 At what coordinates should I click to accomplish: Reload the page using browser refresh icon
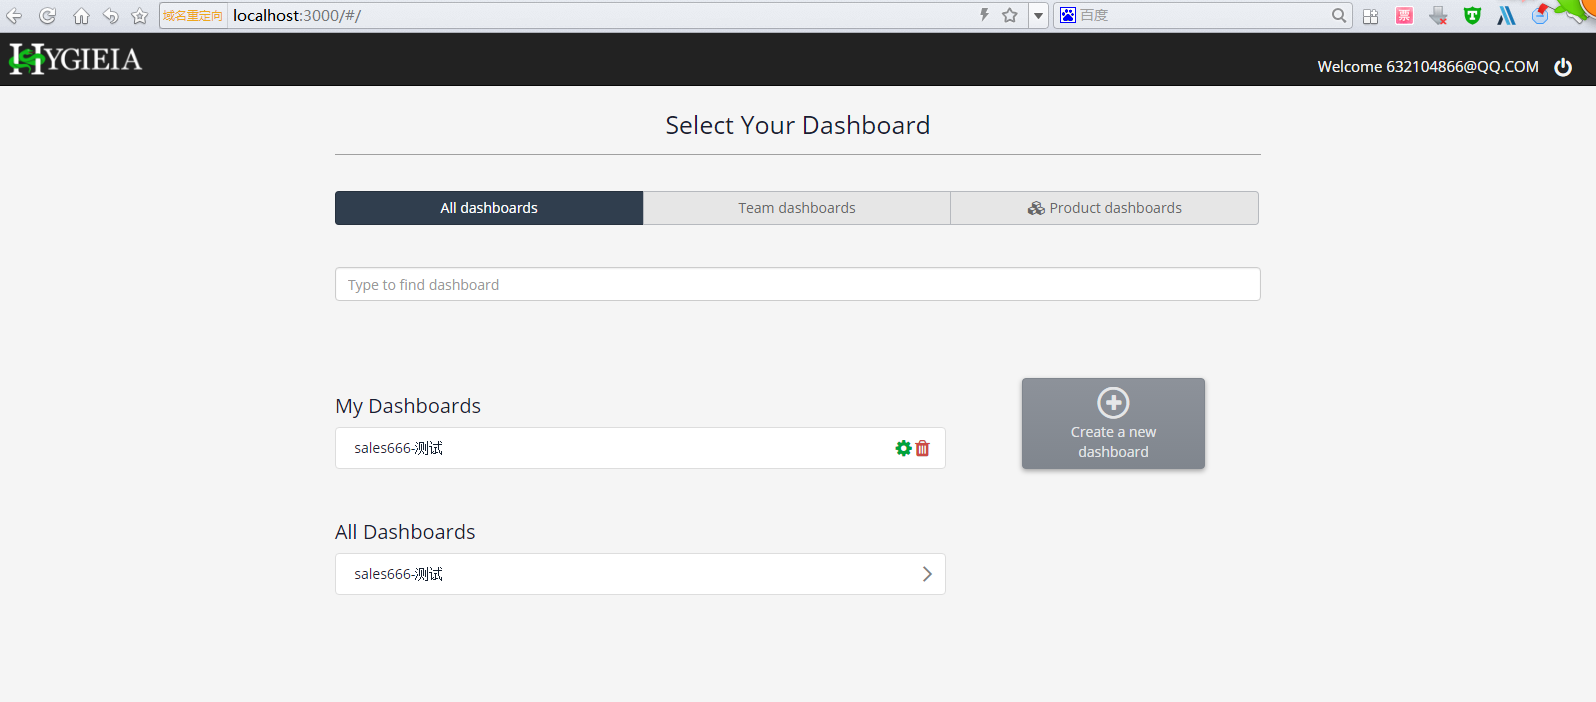[x=47, y=15]
